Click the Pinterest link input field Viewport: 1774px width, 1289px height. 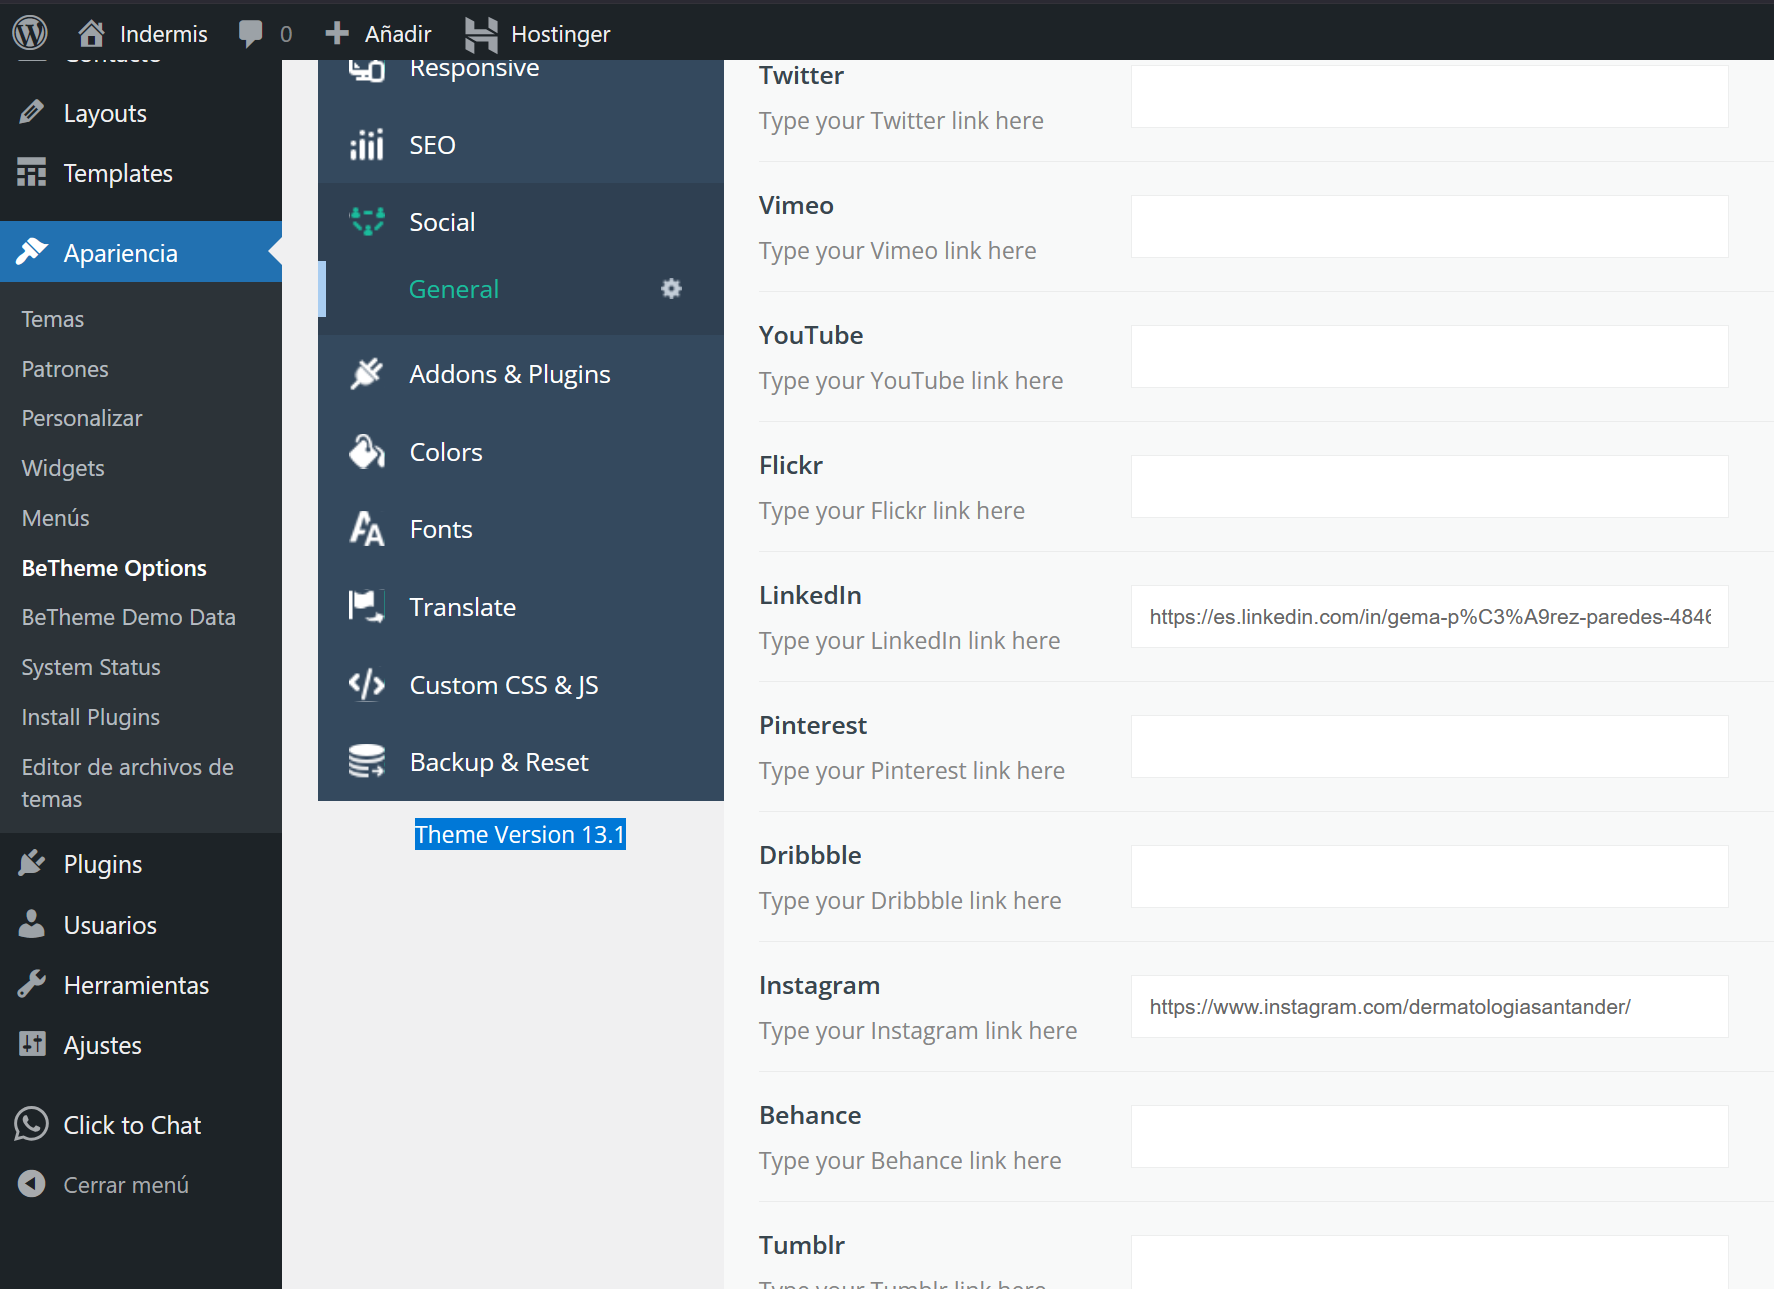[x=1429, y=747]
